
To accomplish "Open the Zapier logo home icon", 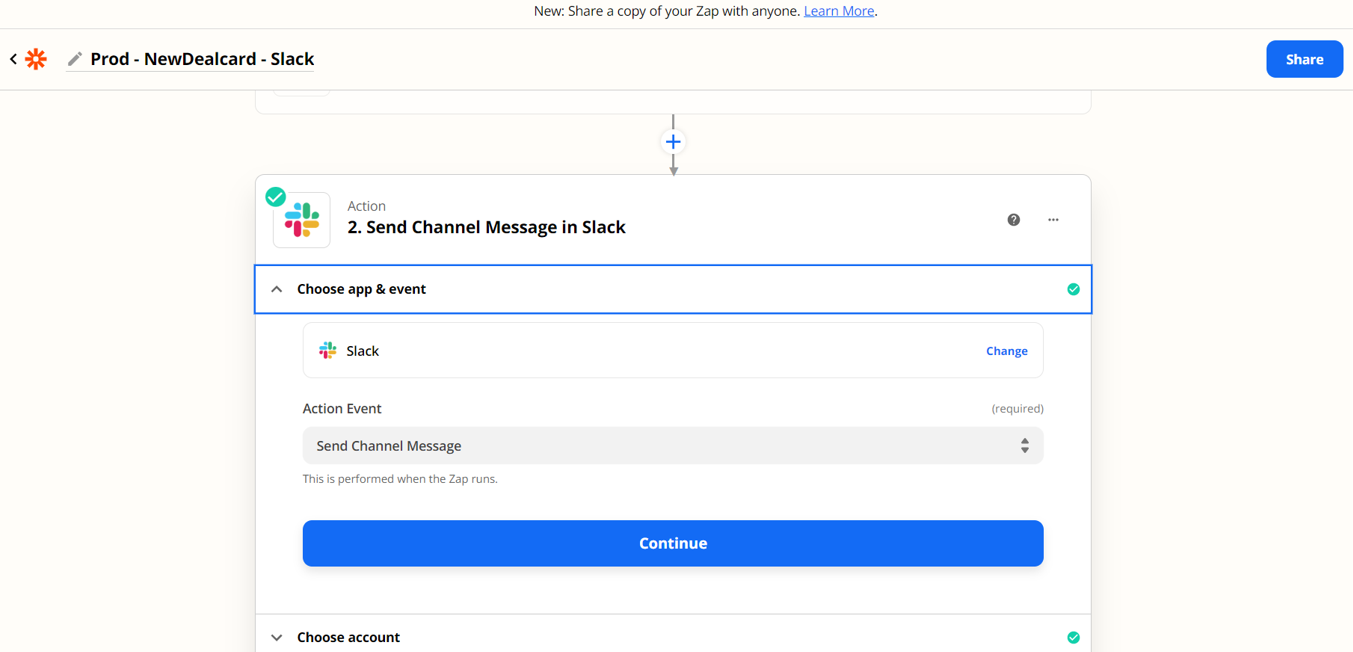I will click(x=36, y=59).
